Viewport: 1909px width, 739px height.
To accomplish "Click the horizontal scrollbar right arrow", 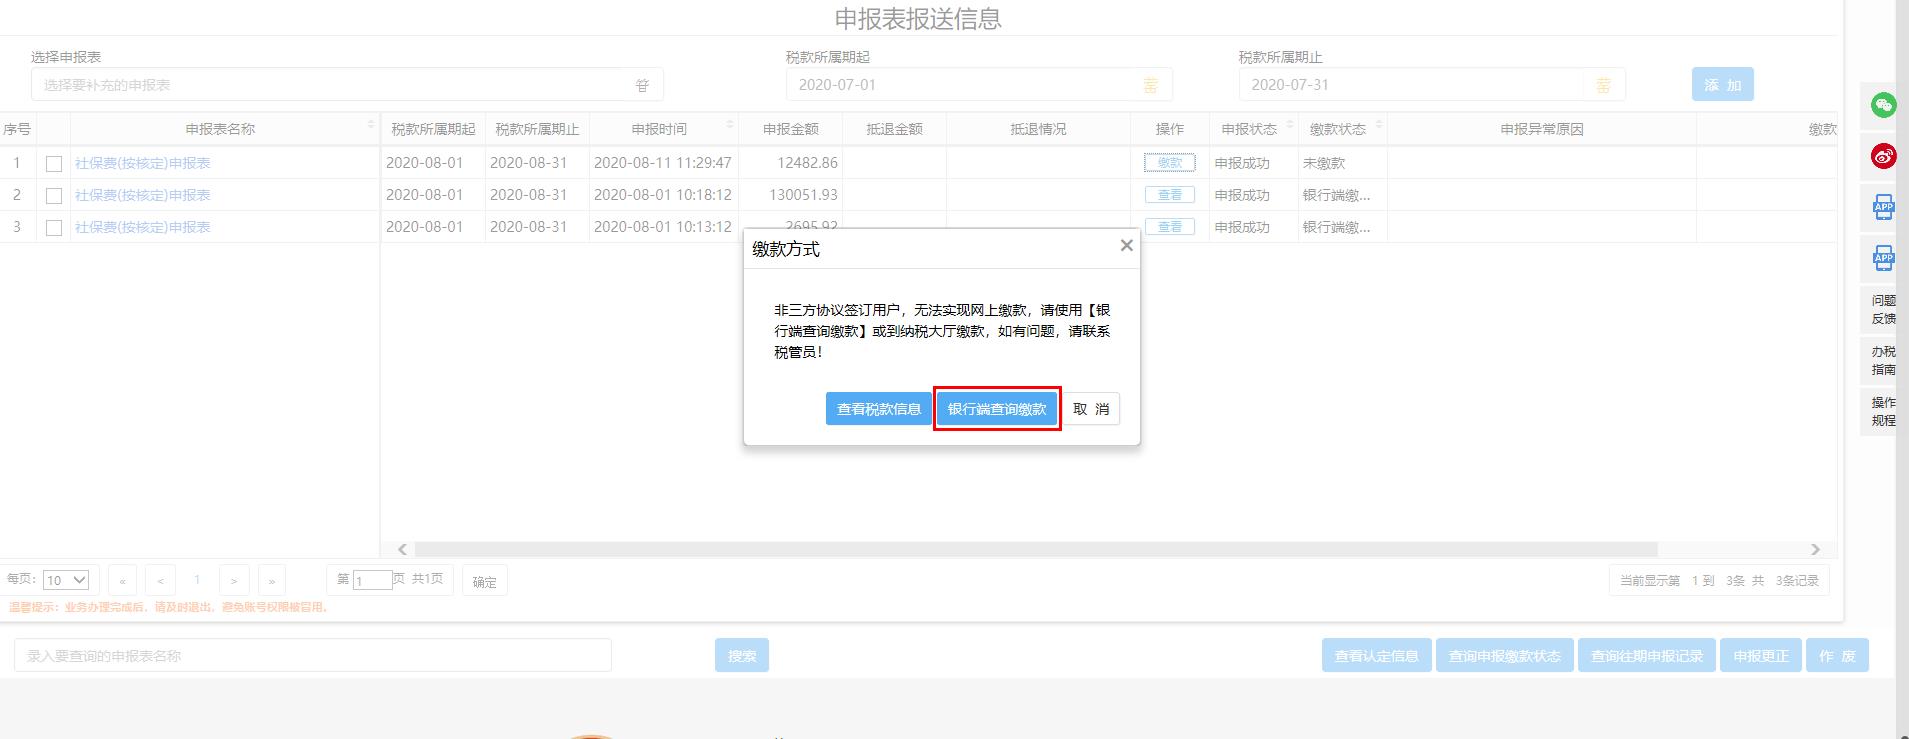I will (1815, 550).
